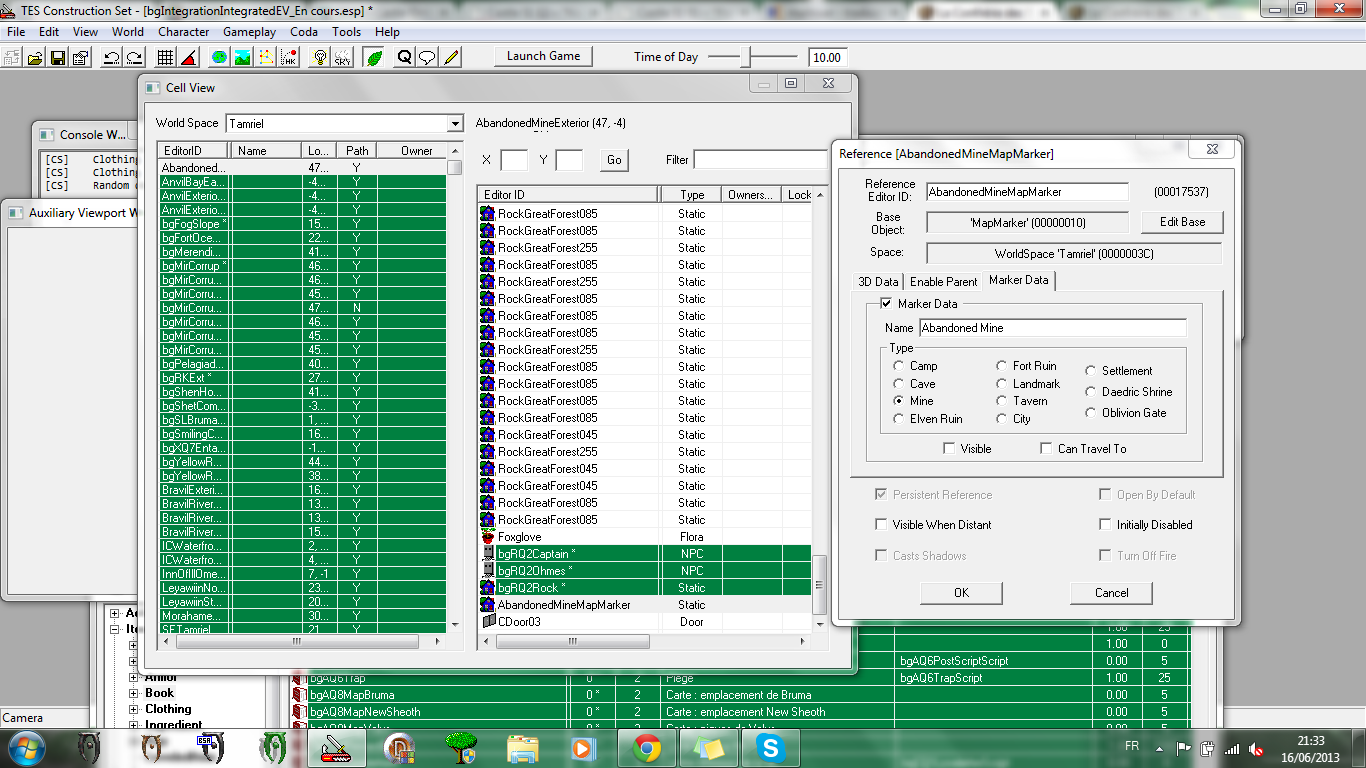The image size is (1366, 768).
Task: Toggle the Sky toolbar icon
Action: [342, 57]
